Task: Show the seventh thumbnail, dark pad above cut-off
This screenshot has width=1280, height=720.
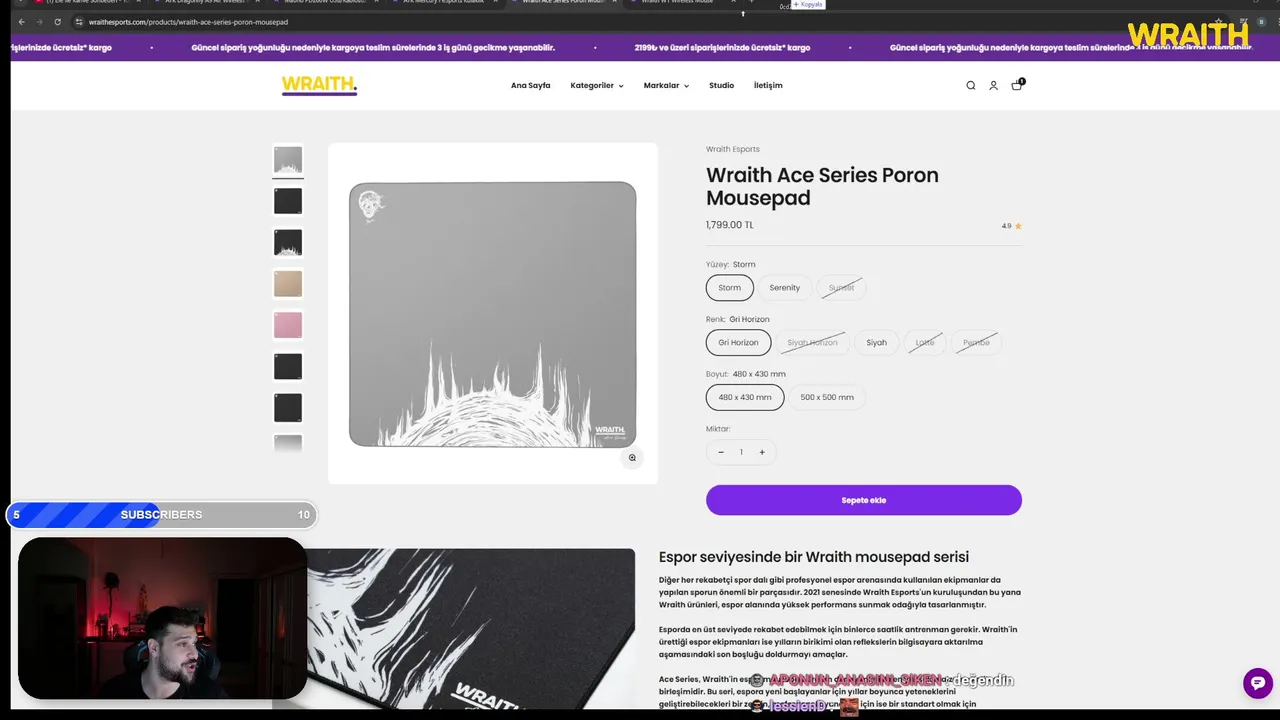Action: coord(288,408)
